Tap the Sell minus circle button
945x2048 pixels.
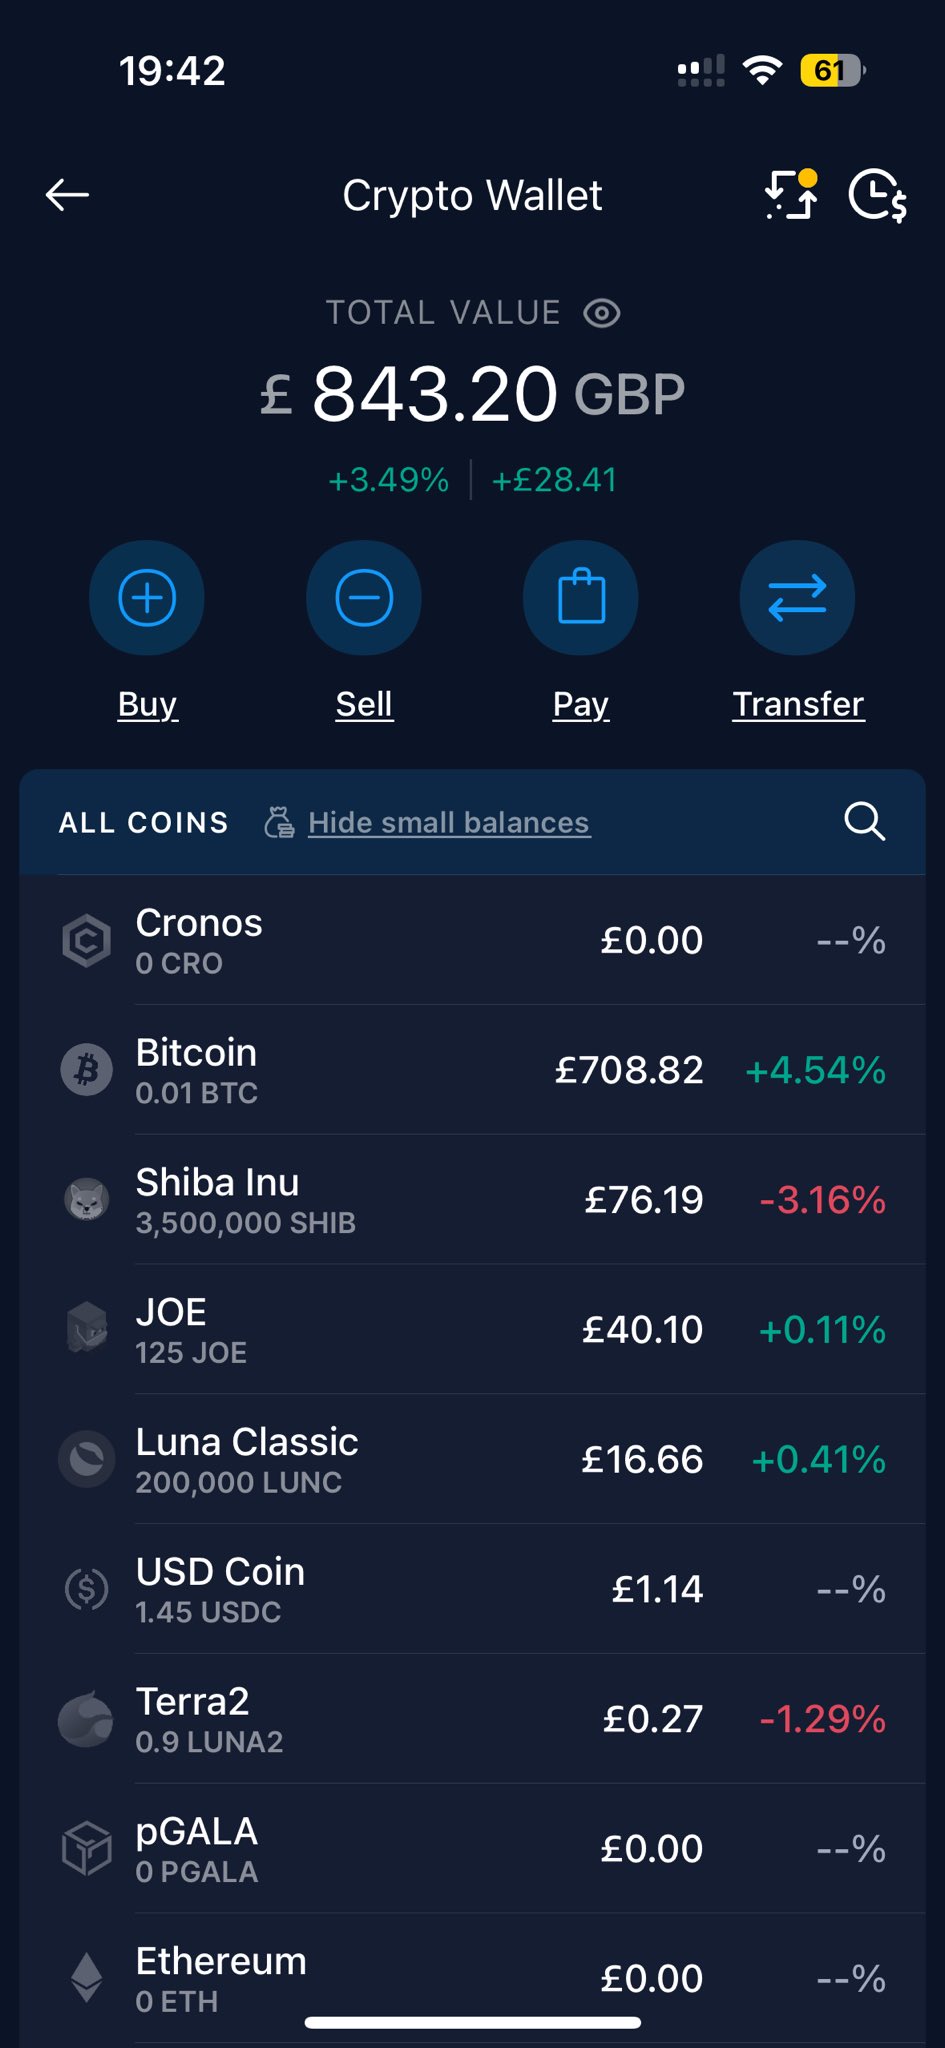(364, 598)
